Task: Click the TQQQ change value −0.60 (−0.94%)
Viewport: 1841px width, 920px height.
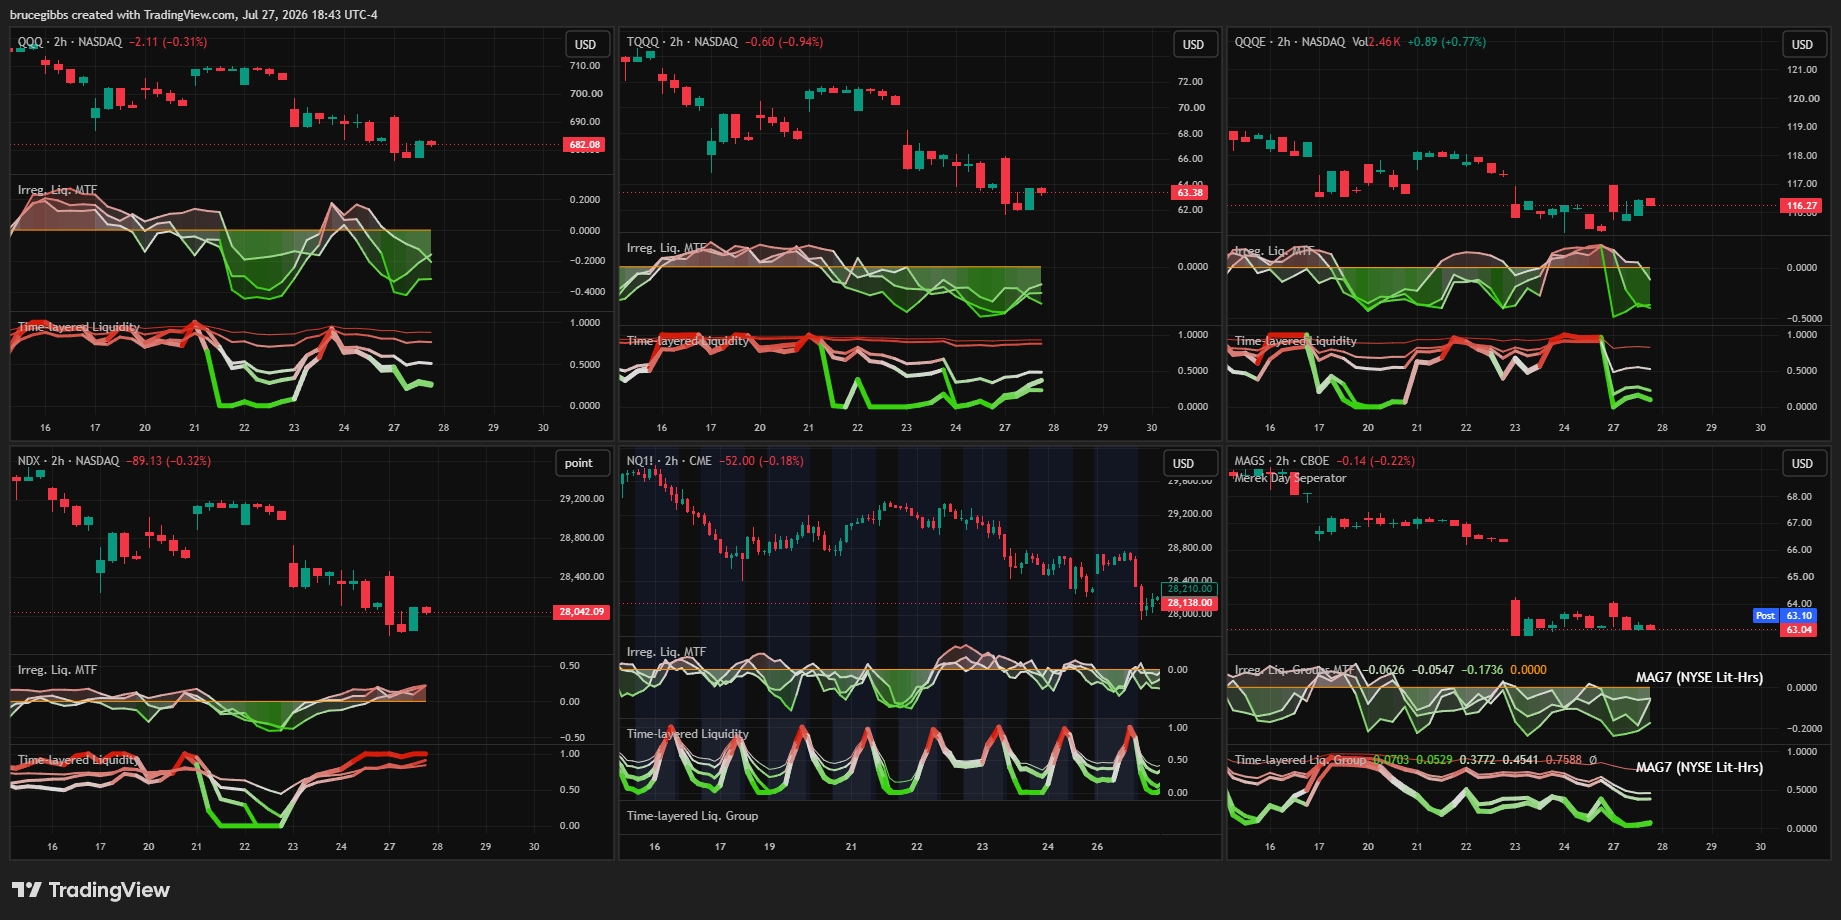Action: coord(784,42)
